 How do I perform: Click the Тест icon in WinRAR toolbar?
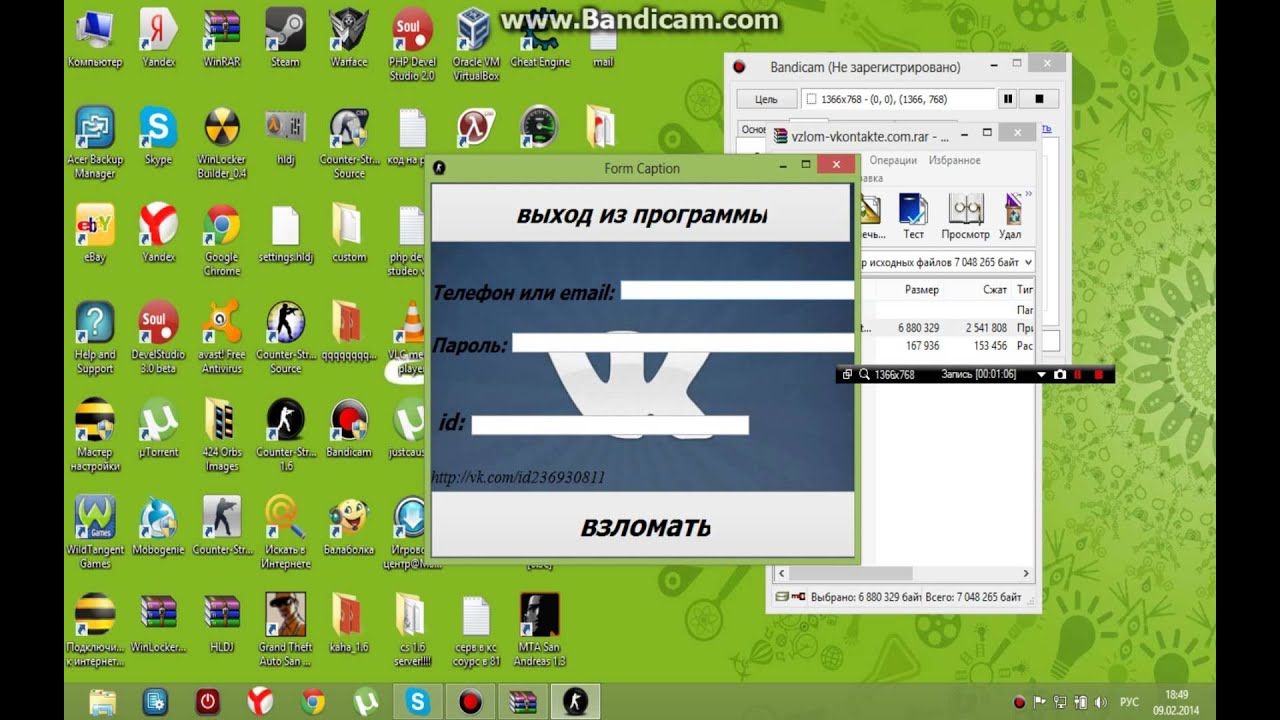pyautogui.click(x=913, y=217)
